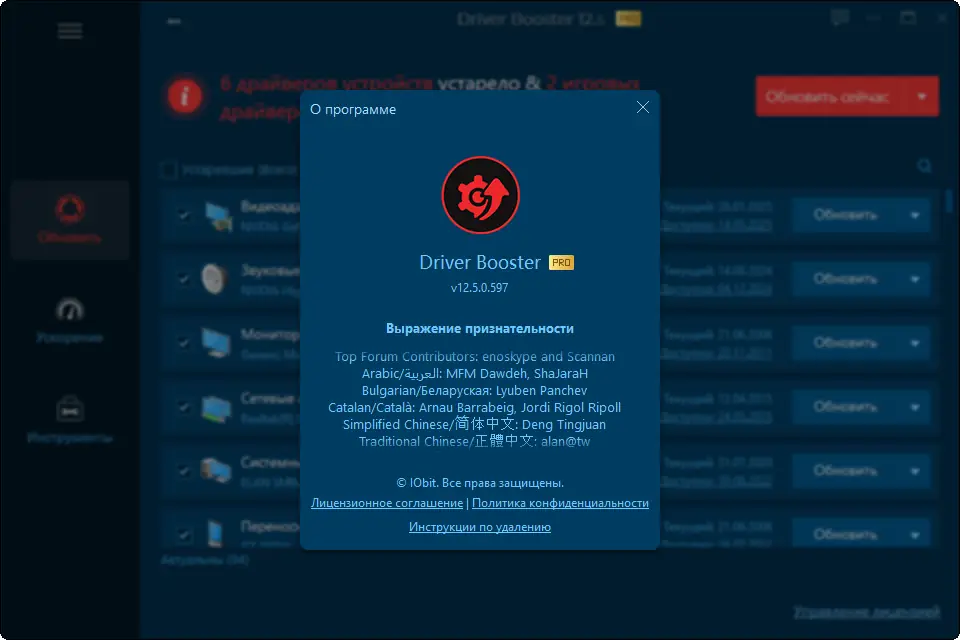Click Обновить button in the Мониторы row

(846, 342)
